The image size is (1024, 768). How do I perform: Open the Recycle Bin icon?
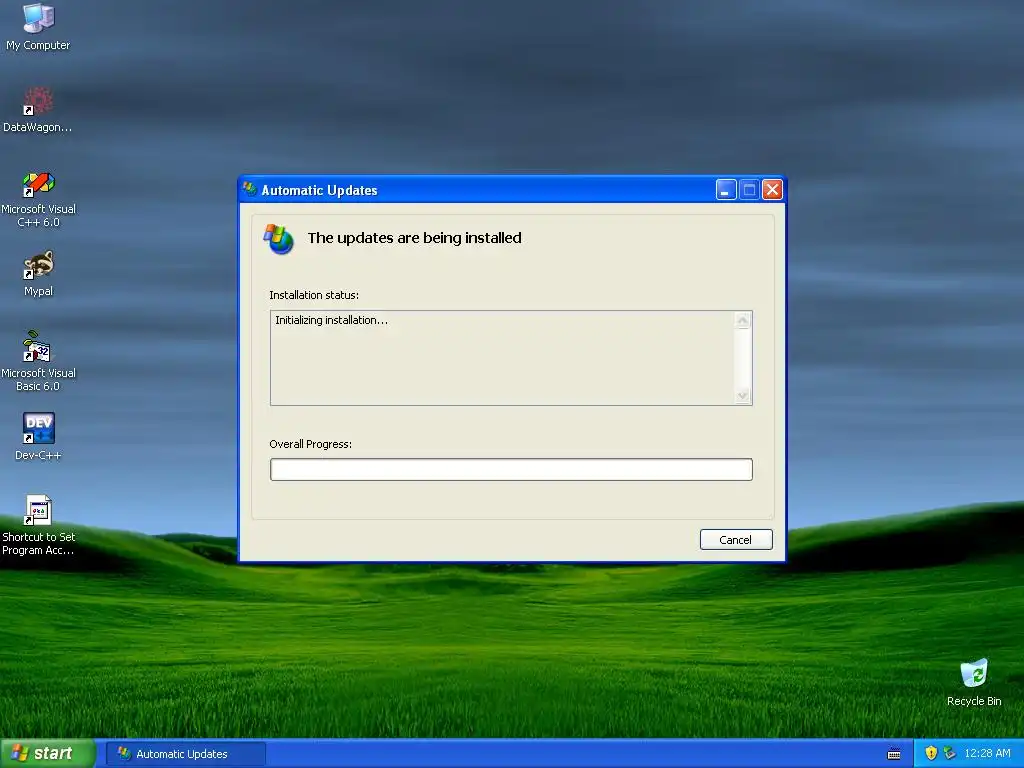pyautogui.click(x=974, y=674)
